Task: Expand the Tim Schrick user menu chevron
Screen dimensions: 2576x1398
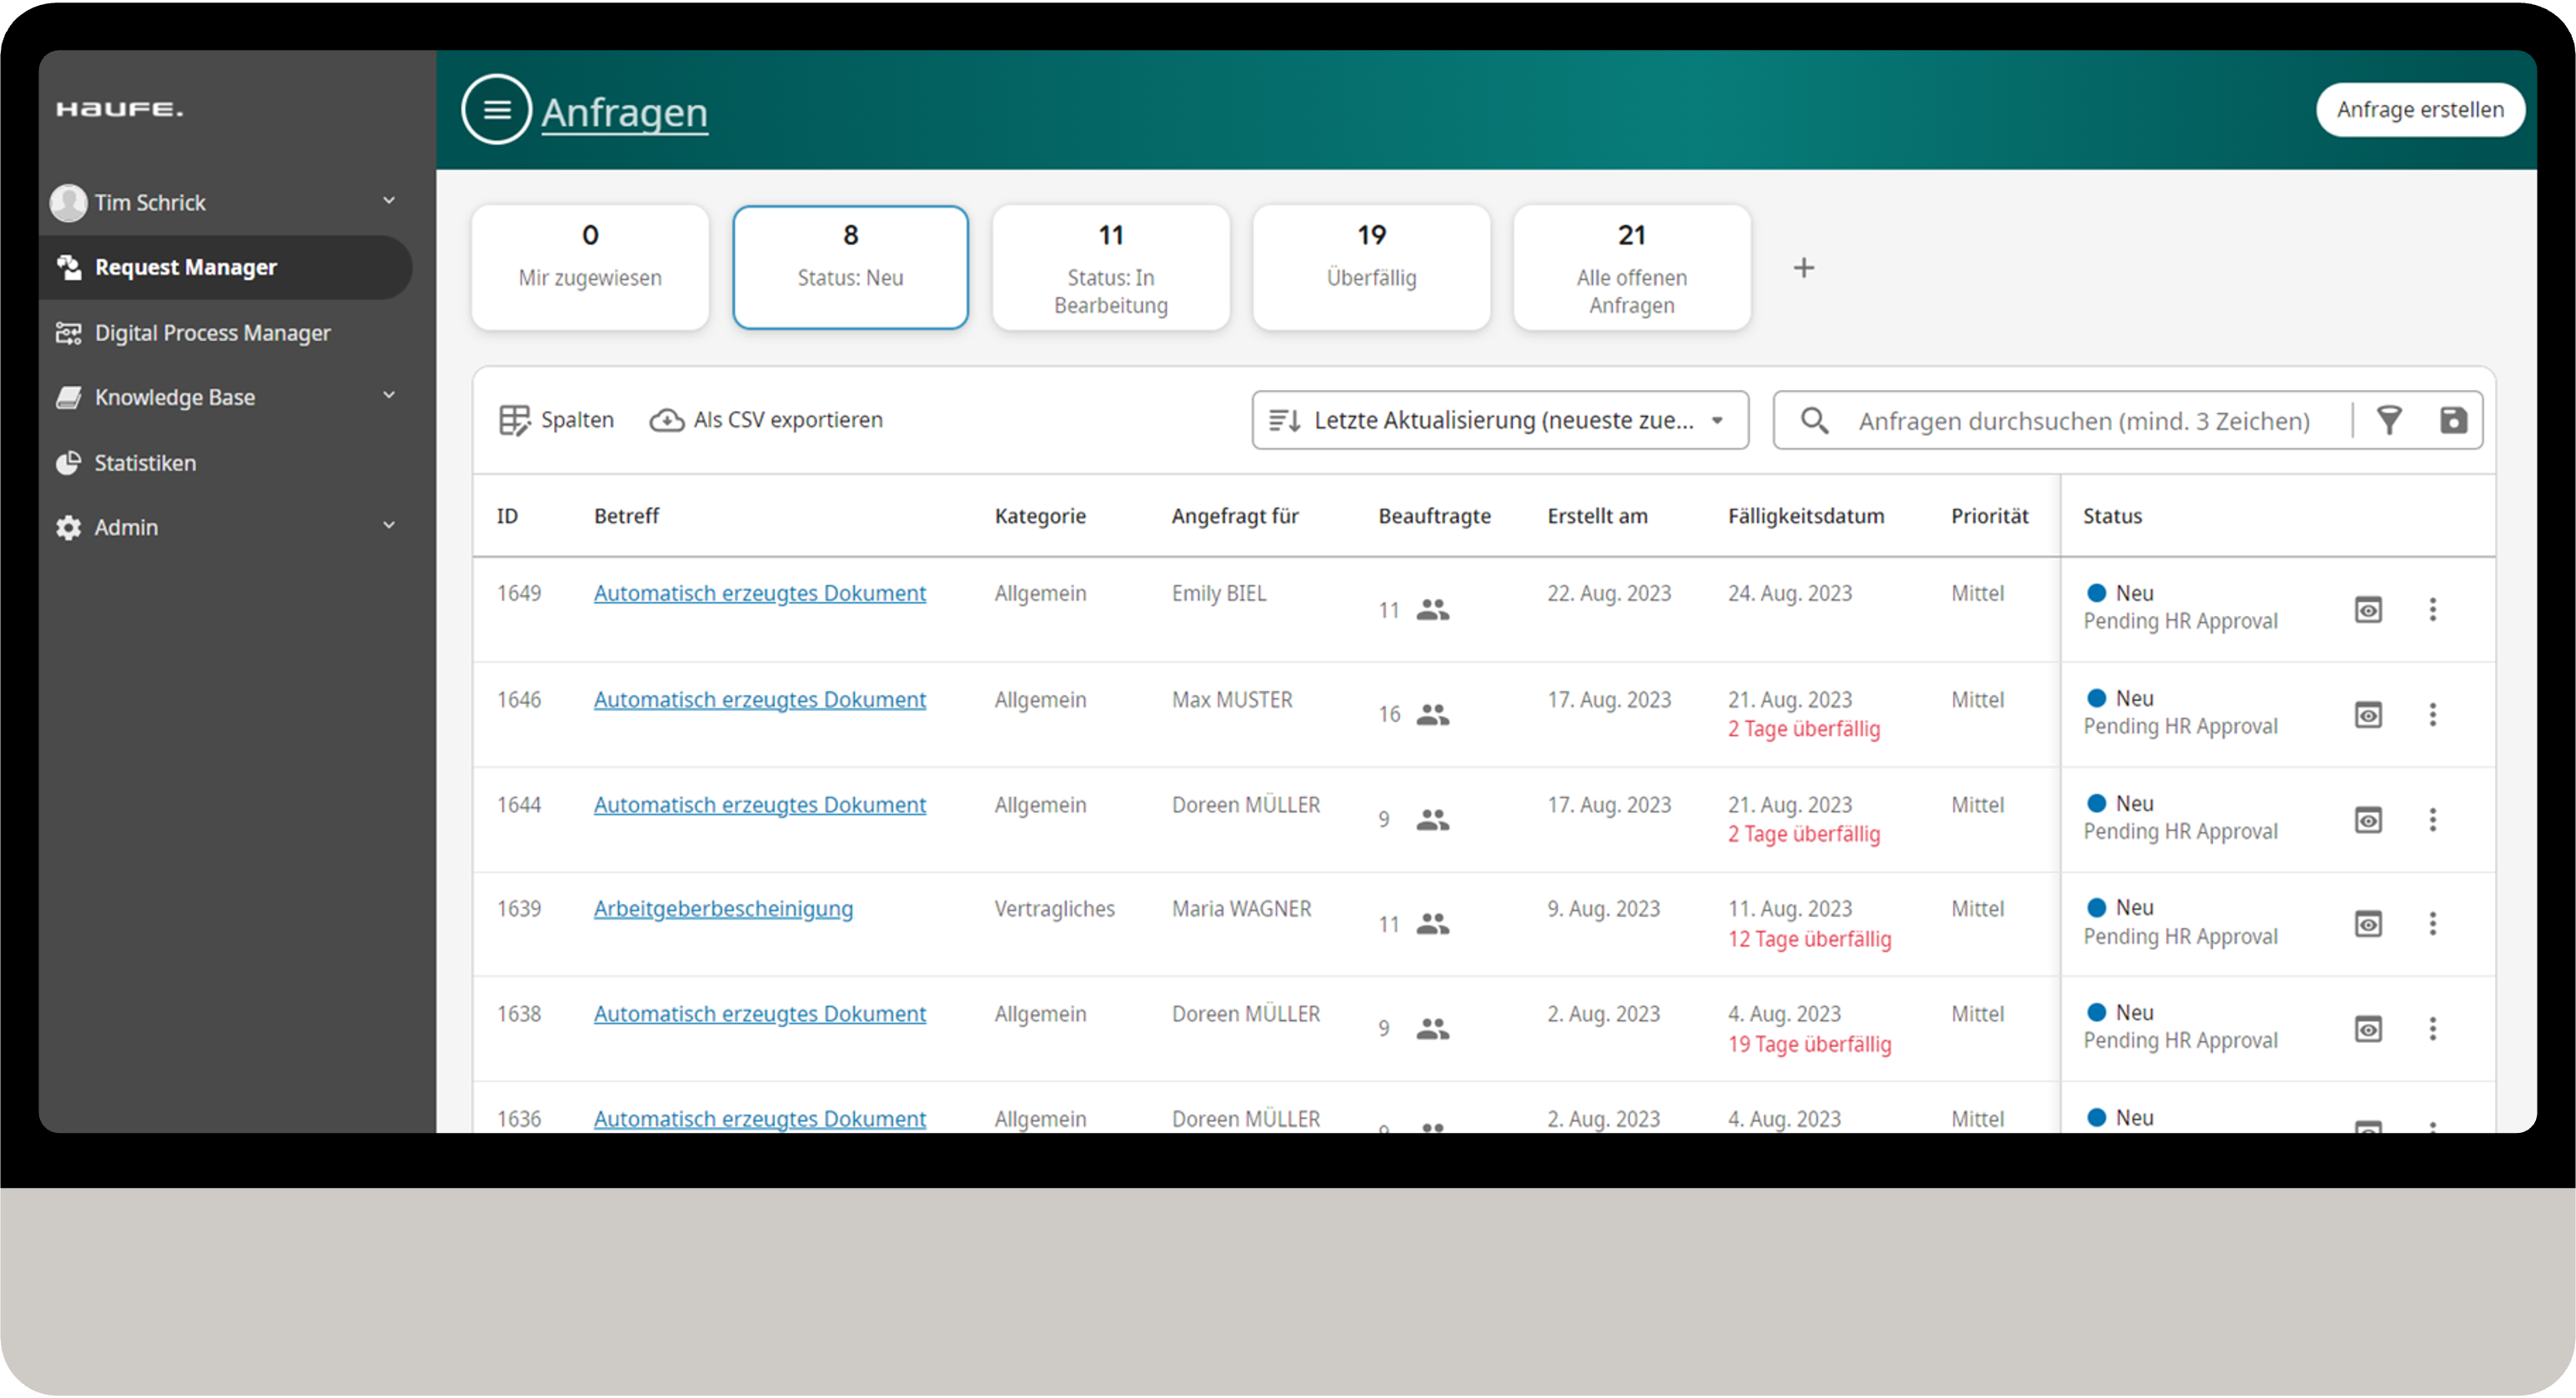Action: [x=389, y=201]
